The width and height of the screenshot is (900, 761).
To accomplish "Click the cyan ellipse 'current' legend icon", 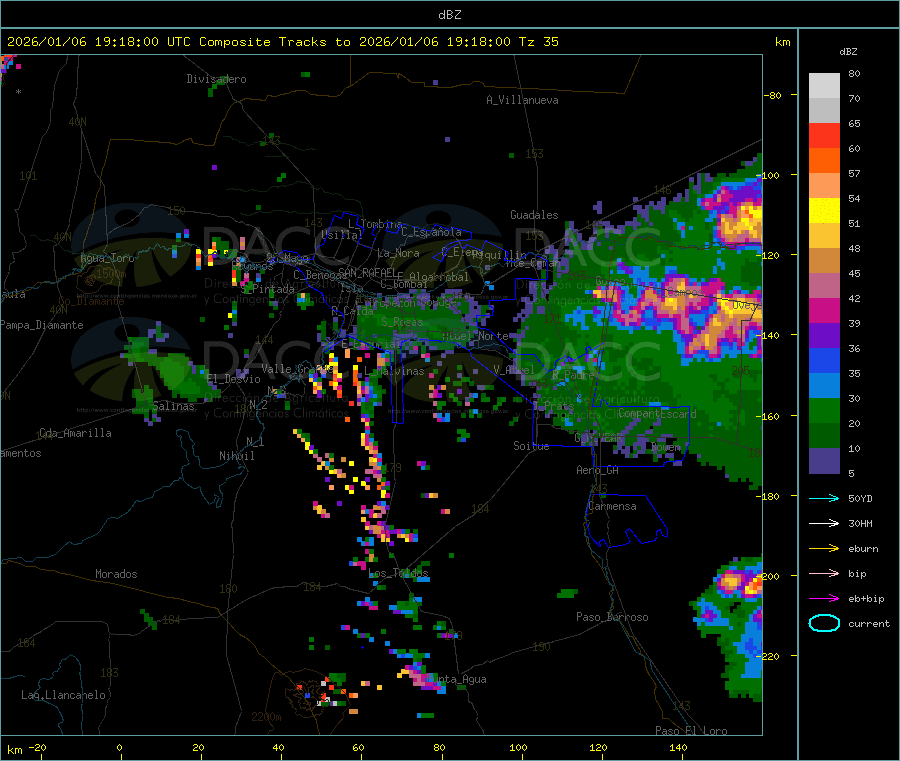I will tap(824, 623).
